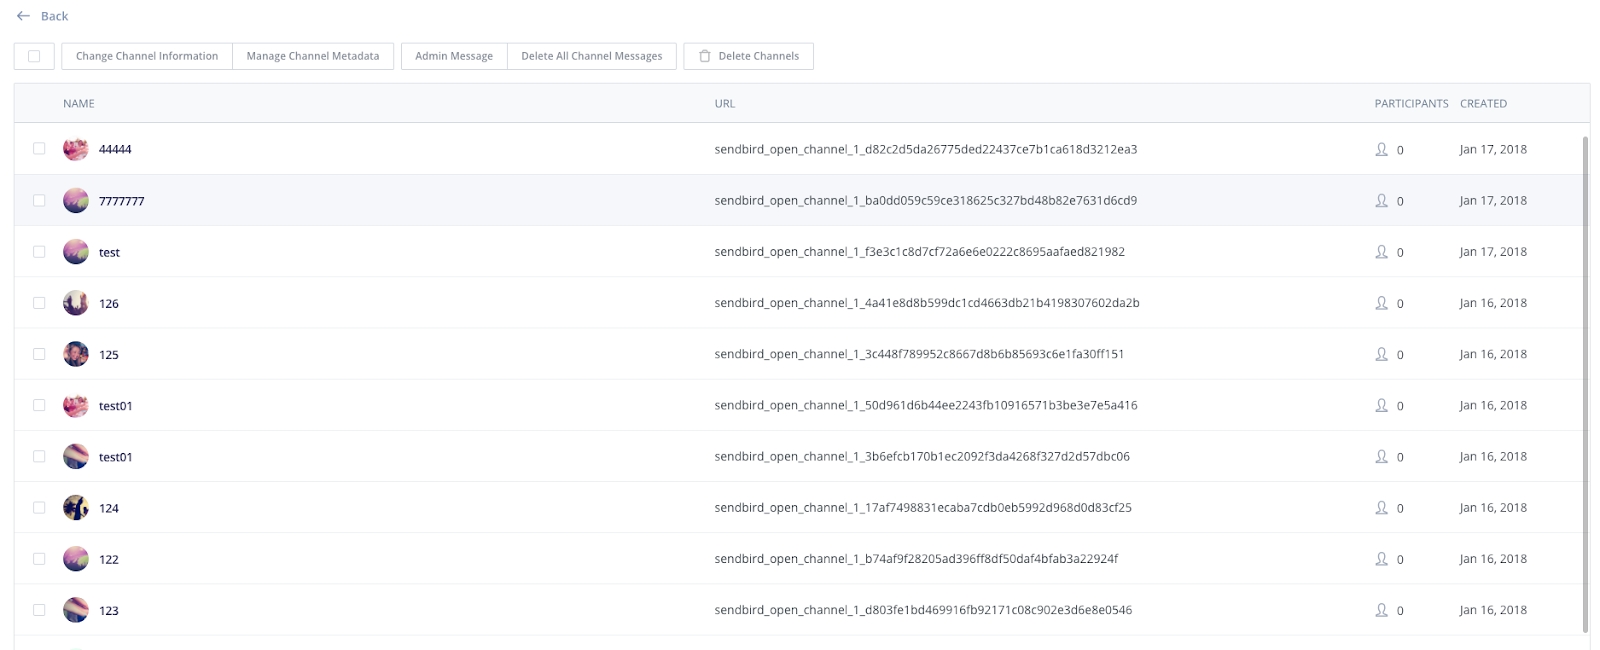The height and width of the screenshot is (650, 1600).
Task: Click the back arrow icon
Action: point(23,16)
